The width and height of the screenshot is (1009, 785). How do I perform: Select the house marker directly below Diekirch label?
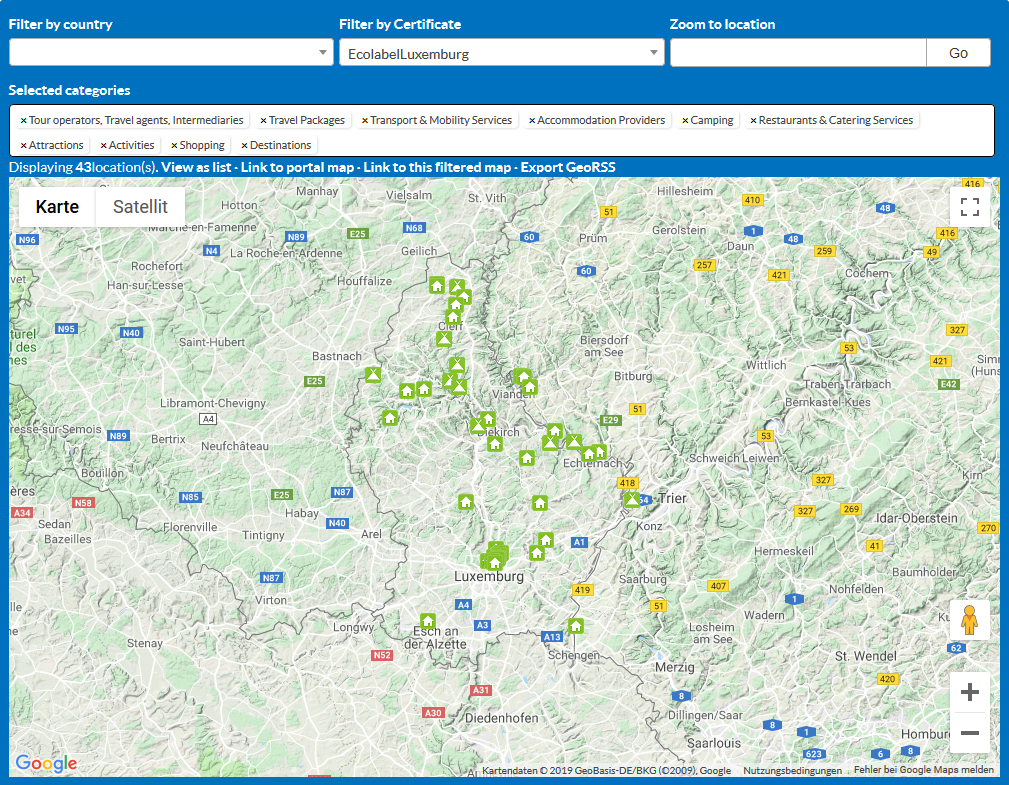coord(494,444)
